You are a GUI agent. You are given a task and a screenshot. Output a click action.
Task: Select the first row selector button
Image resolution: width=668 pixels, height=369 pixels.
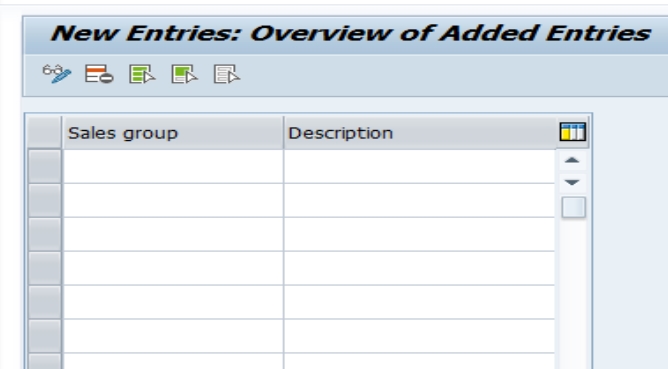tap(45, 166)
